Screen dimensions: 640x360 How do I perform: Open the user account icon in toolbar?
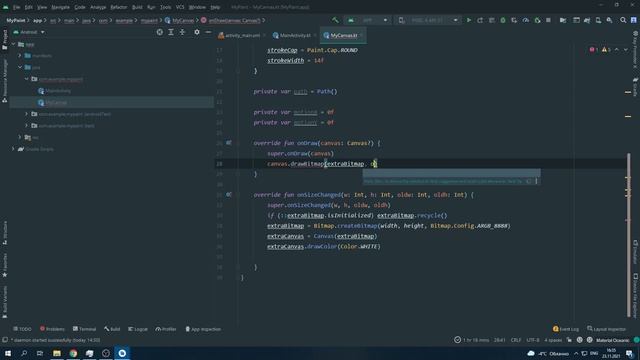(634, 20)
